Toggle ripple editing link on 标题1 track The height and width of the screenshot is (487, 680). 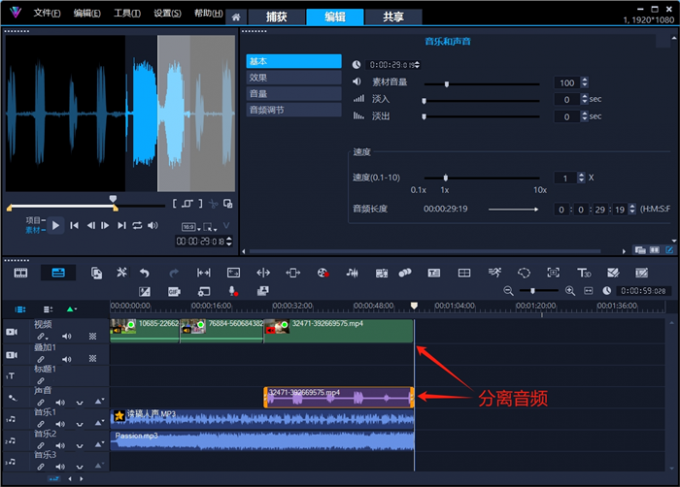[41, 381]
